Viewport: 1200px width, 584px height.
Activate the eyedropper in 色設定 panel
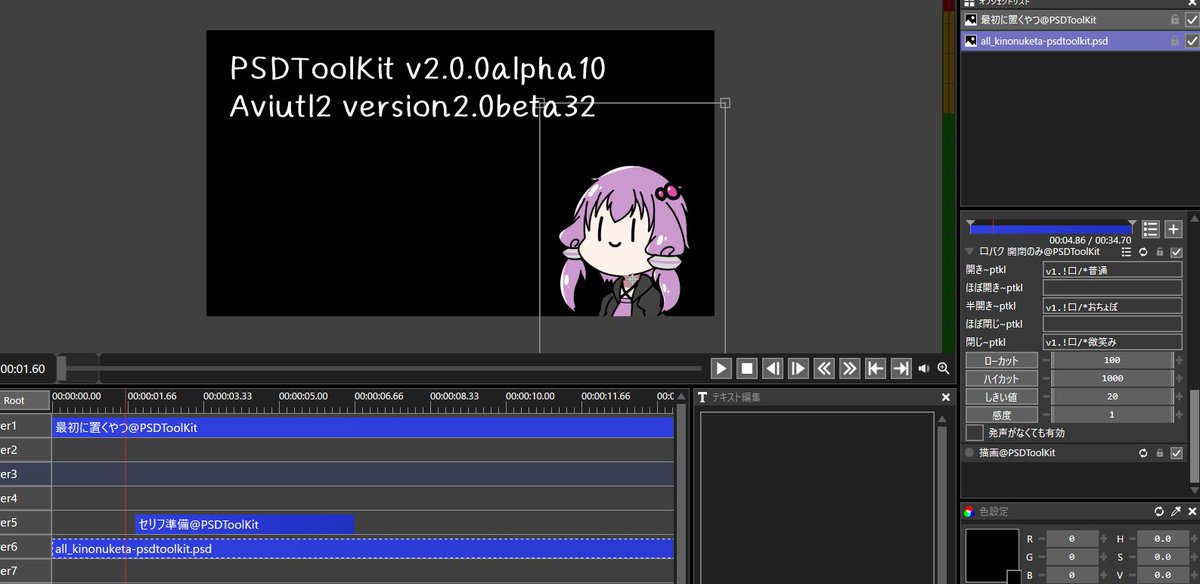(x=1176, y=511)
